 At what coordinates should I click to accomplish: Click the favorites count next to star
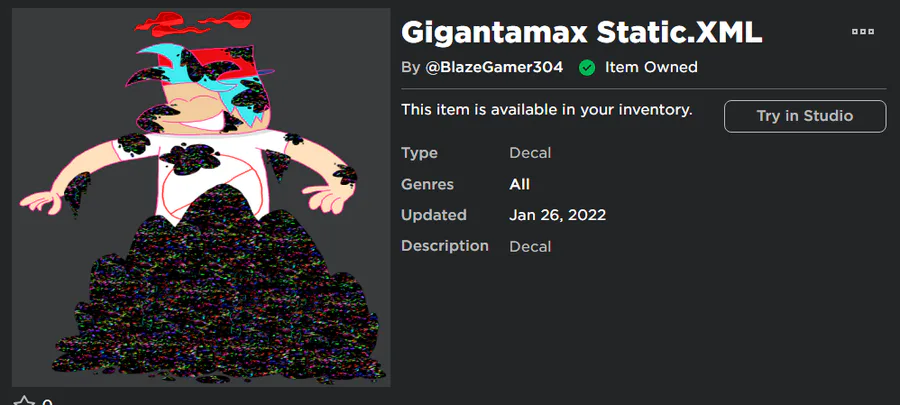pyautogui.click(x=47, y=402)
